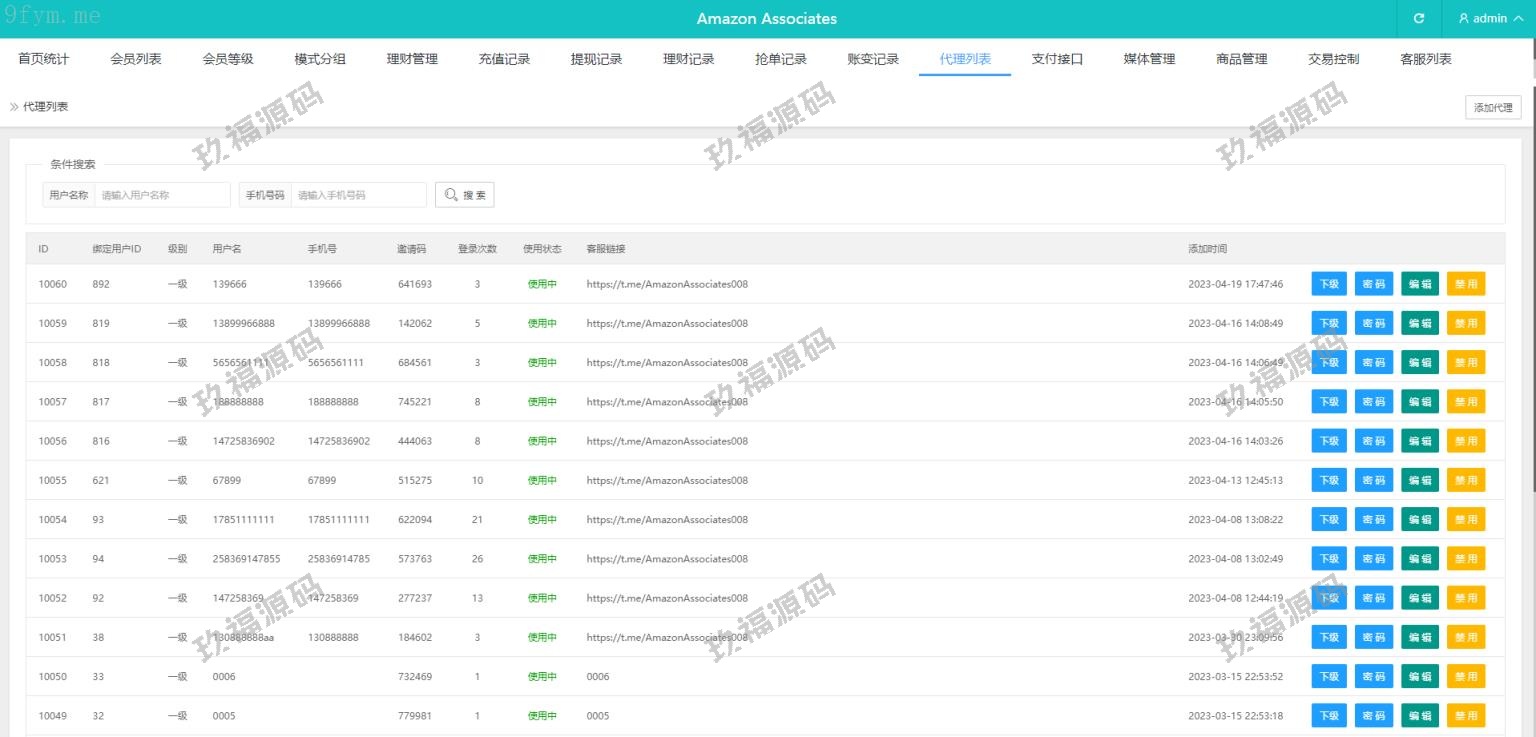The width and height of the screenshot is (1536, 737).
Task: Open the 支付接口 tab
Action: 1057,59
